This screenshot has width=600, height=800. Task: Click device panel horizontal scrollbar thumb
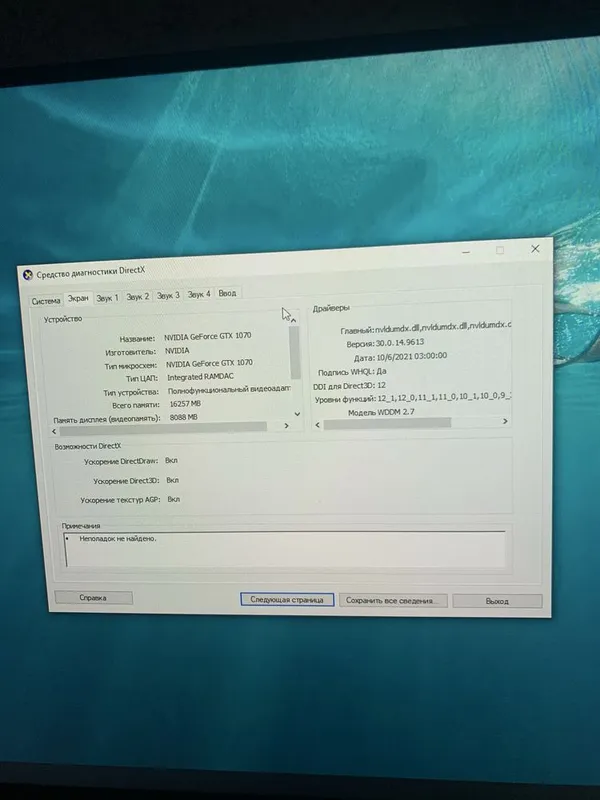(163, 429)
